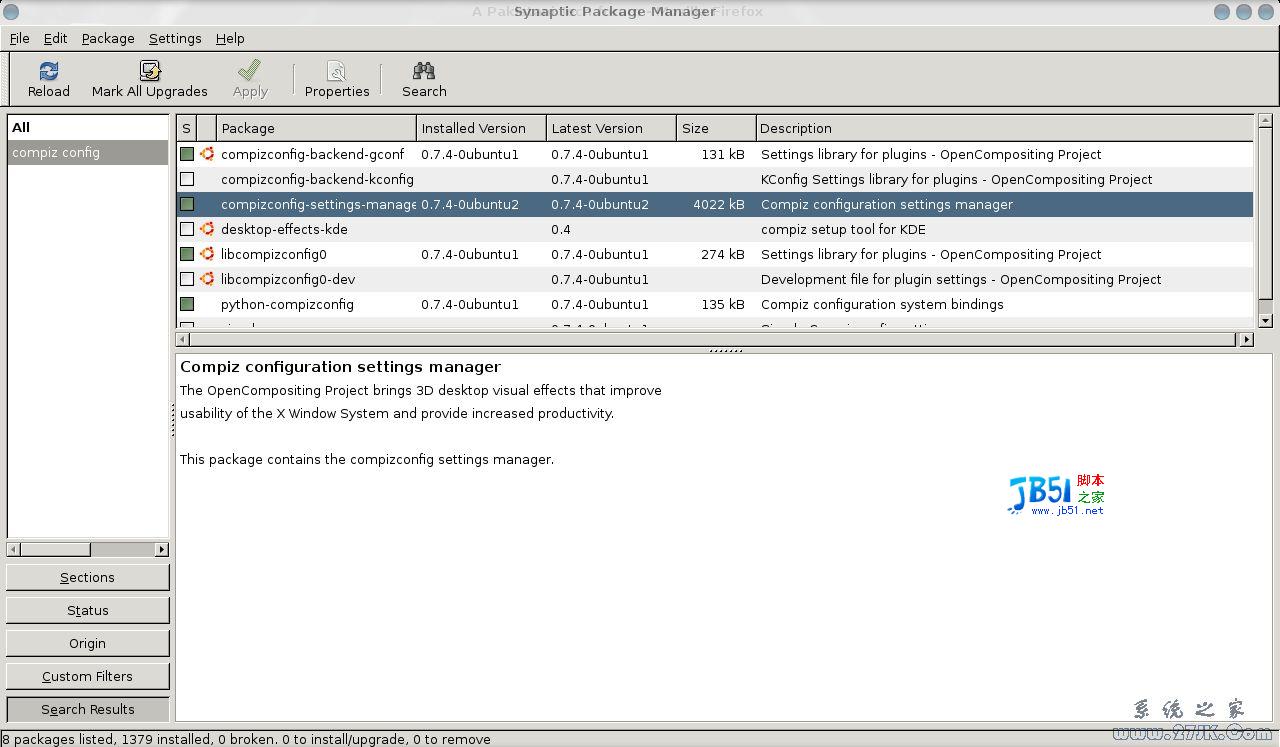Screen dimensions: 1280x747
Task: Mark compizconfig-backend-kconfig checkbox for installation
Action: click(x=187, y=179)
